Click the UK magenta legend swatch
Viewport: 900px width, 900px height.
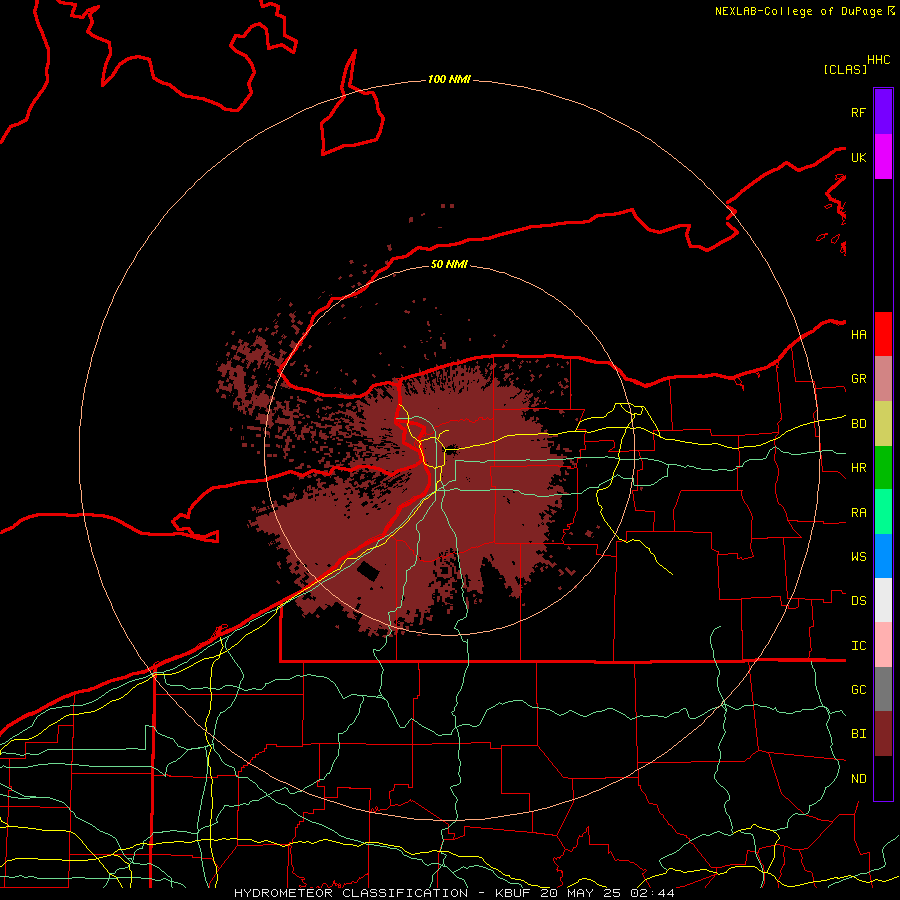pos(883,157)
